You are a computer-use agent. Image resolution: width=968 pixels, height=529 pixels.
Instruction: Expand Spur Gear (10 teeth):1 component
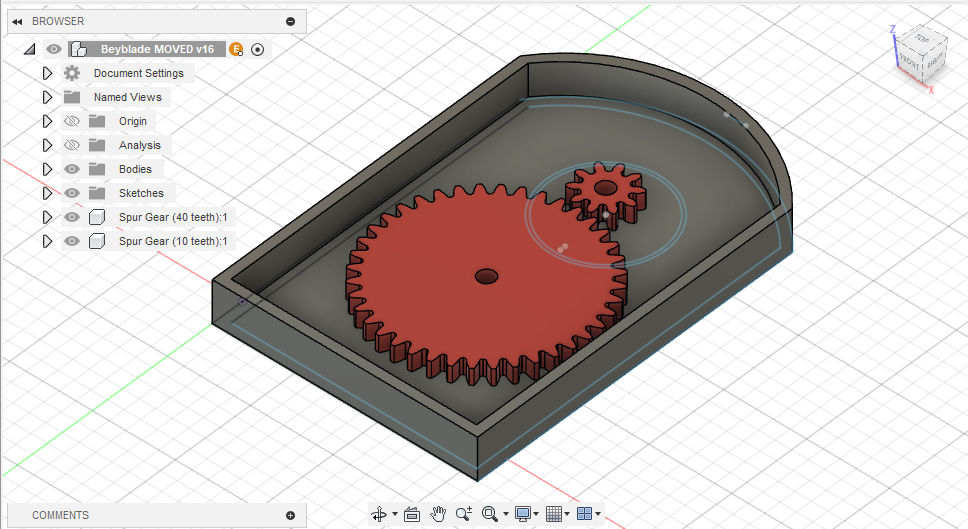pyautogui.click(x=48, y=241)
